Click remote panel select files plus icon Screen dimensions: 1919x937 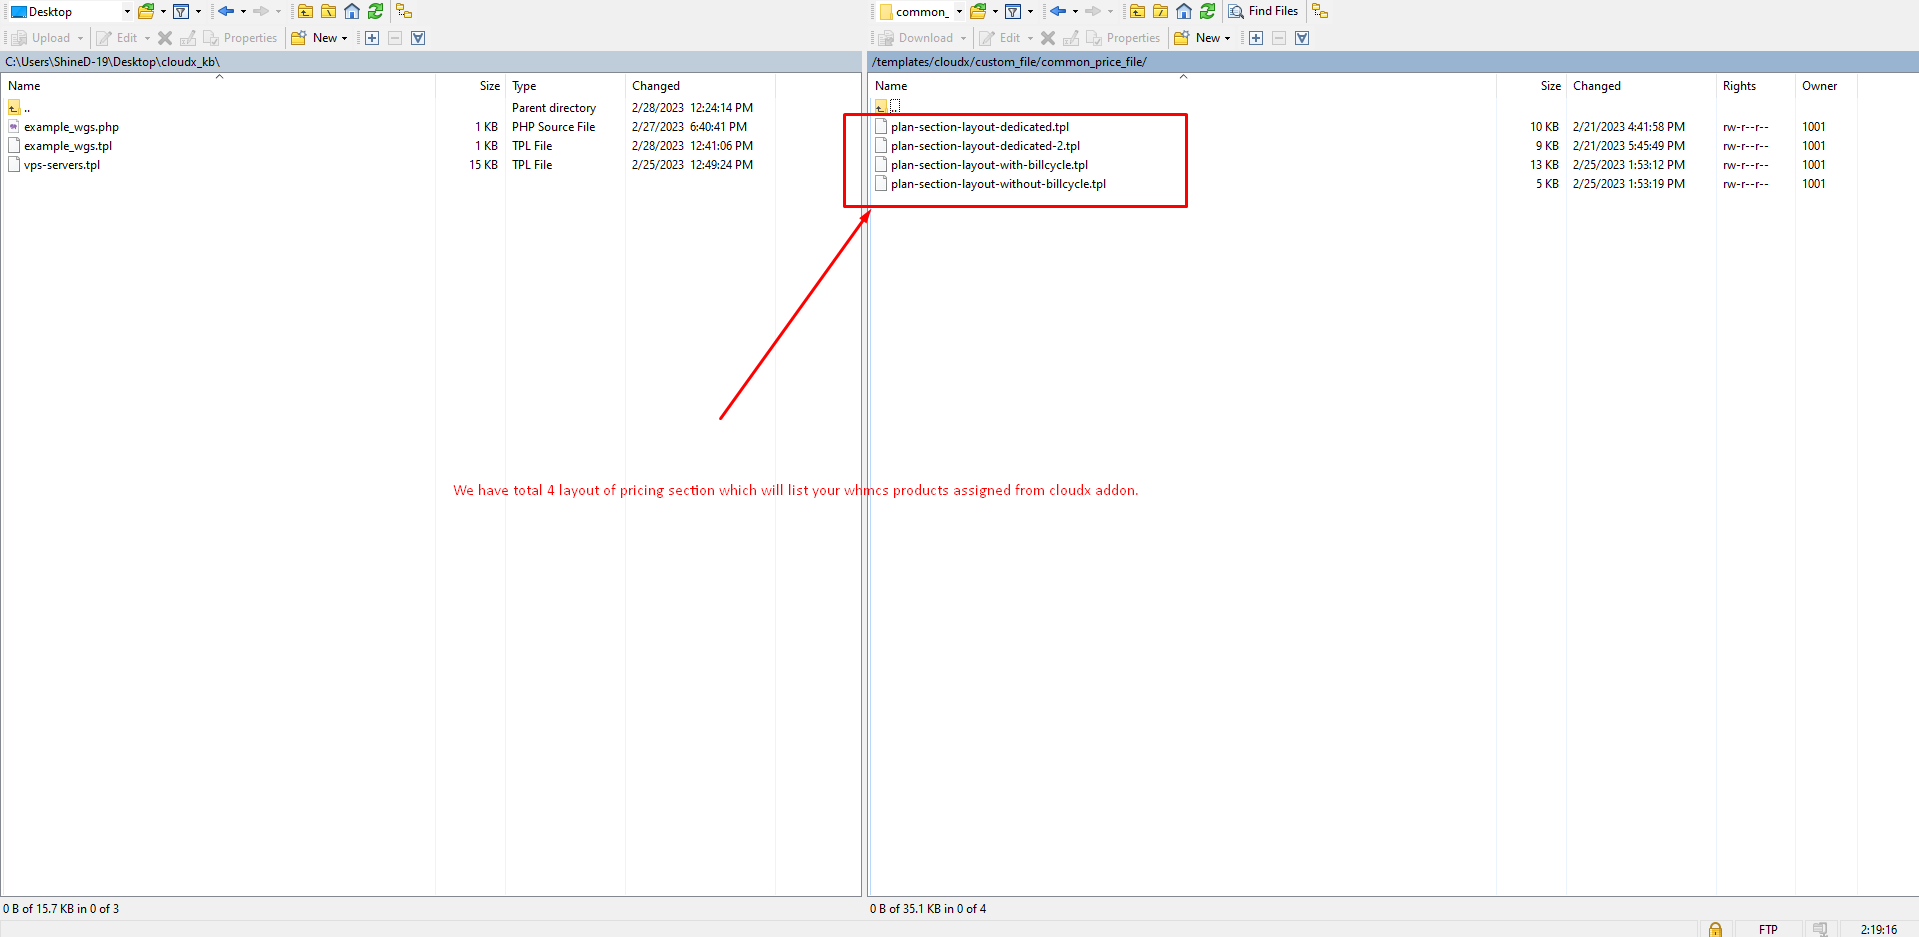pyautogui.click(x=1256, y=38)
